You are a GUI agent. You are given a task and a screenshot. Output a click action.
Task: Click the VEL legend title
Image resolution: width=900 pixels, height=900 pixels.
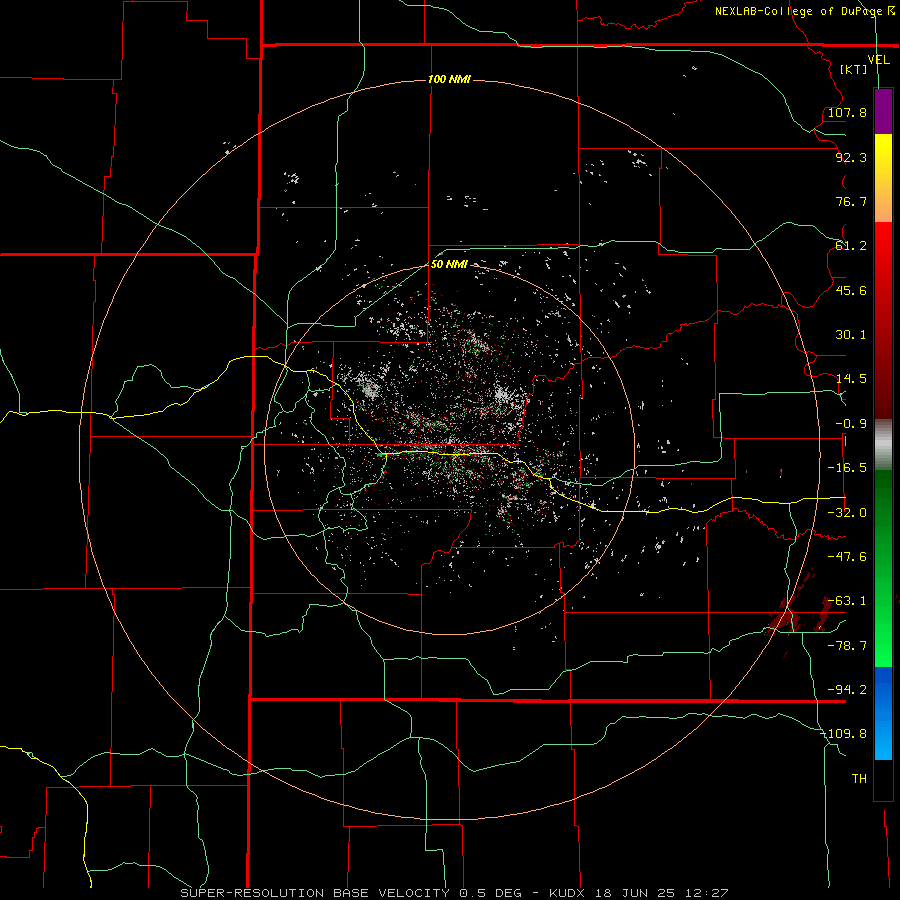(x=878, y=60)
